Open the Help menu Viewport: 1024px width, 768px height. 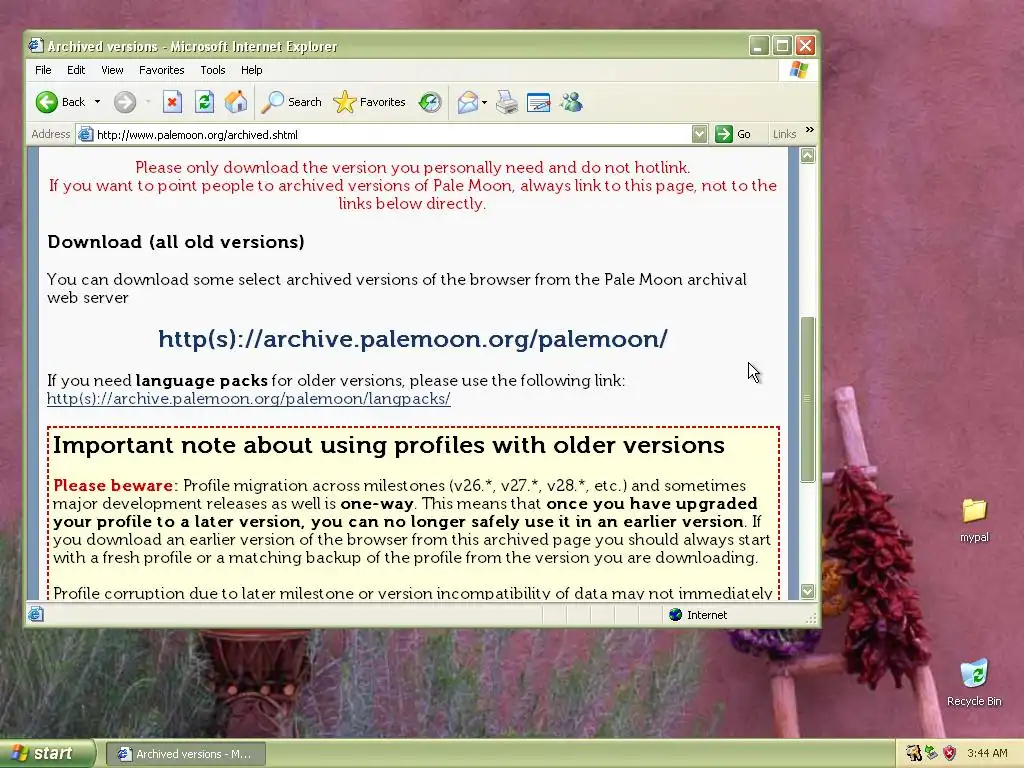pos(251,70)
